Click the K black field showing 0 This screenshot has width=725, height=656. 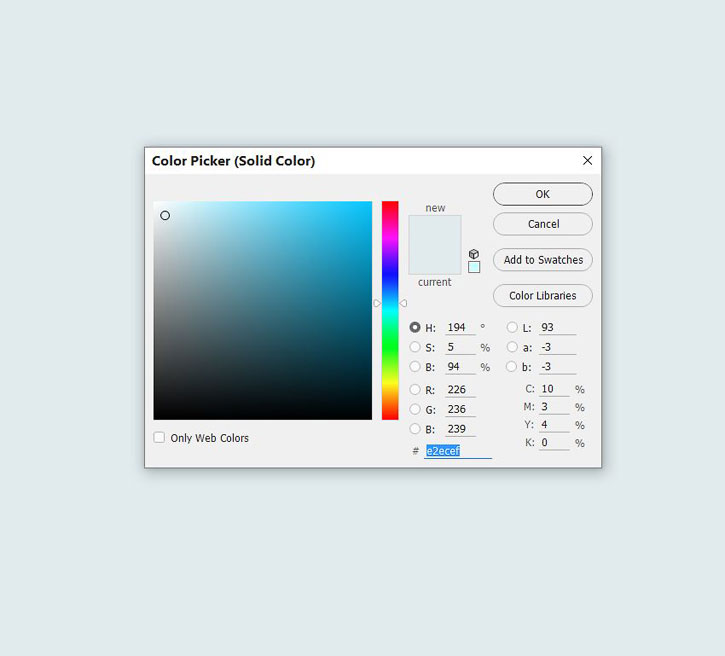(x=554, y=443)
